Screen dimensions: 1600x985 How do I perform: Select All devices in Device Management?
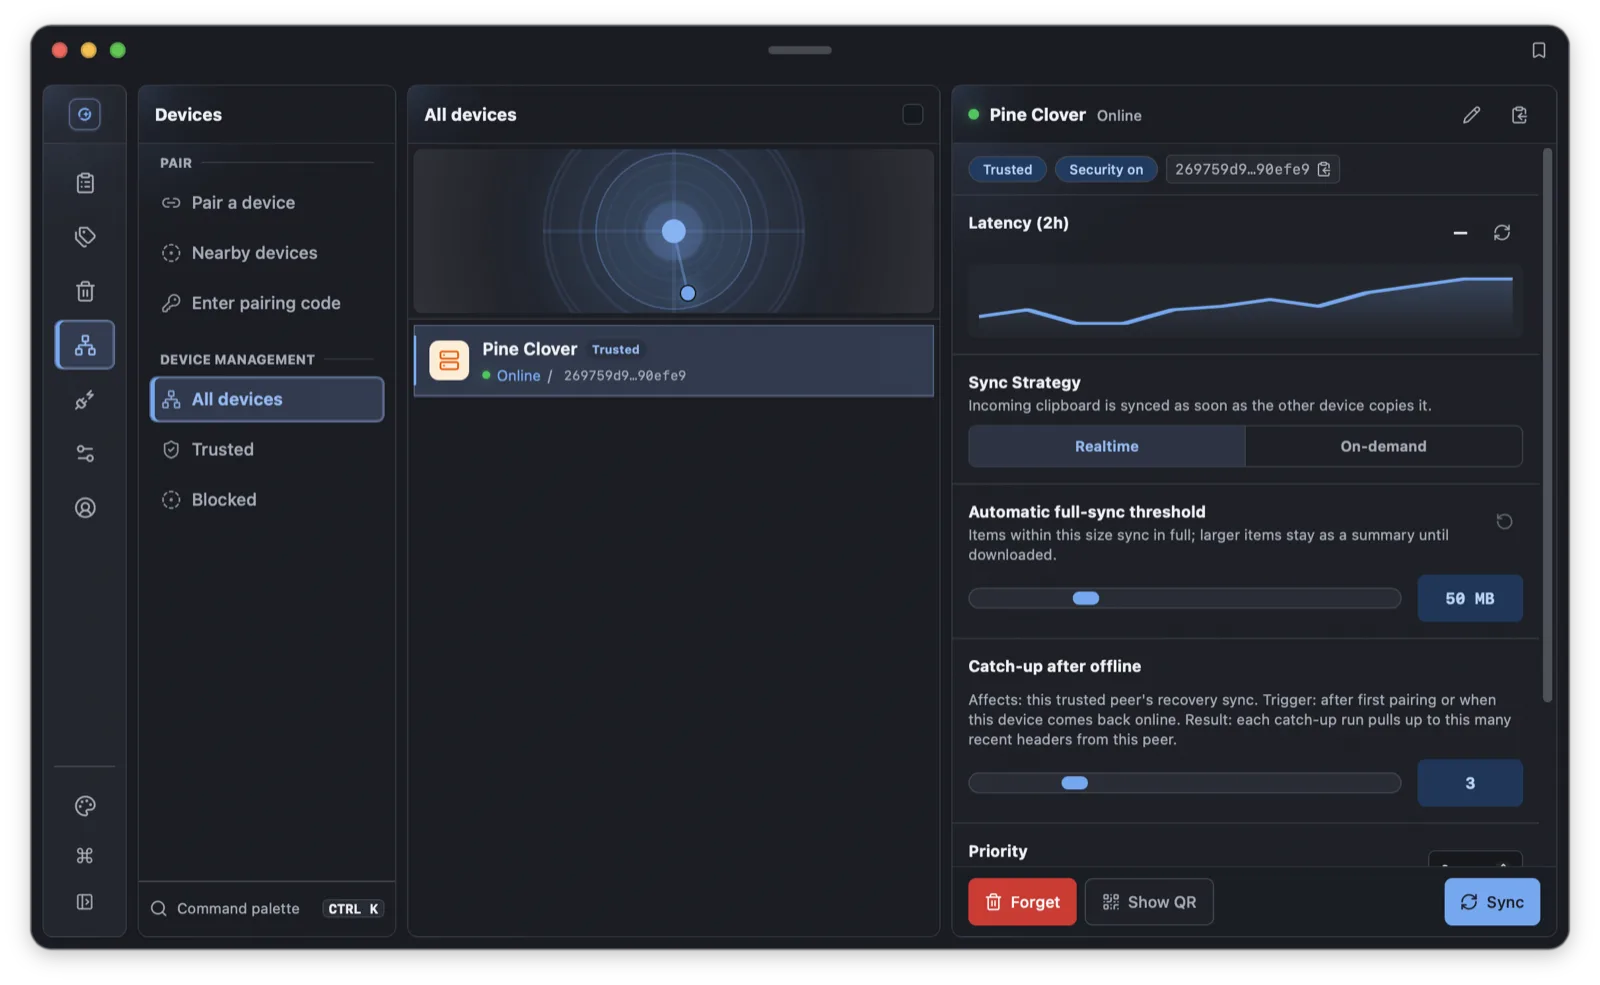pyautogui.click(x=267, y=399)
